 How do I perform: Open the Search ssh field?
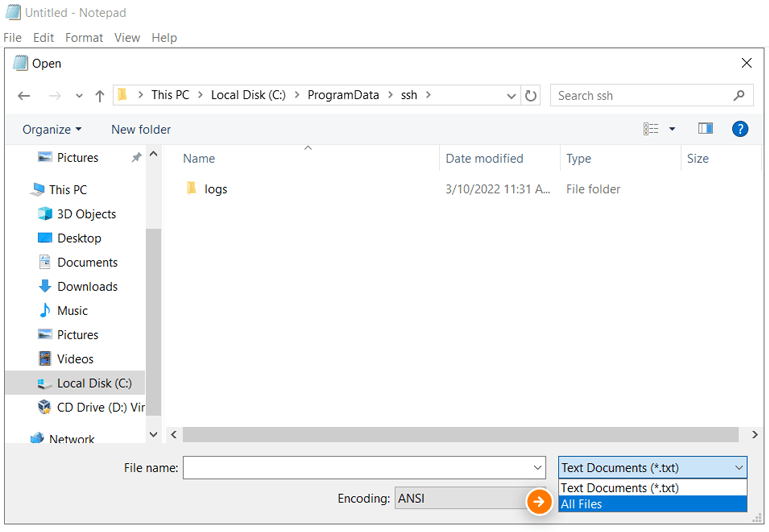click(651, 96)
